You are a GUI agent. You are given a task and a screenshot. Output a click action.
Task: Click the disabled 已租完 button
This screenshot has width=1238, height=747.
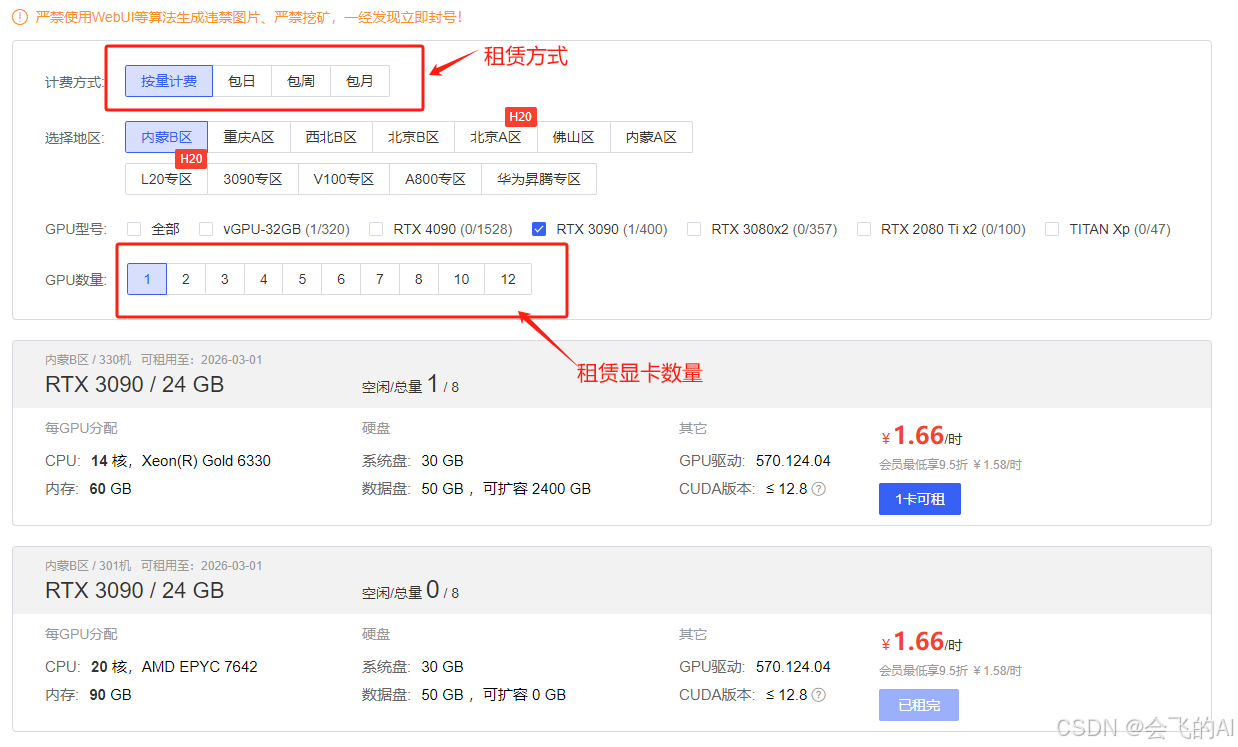tap(919, 705)
